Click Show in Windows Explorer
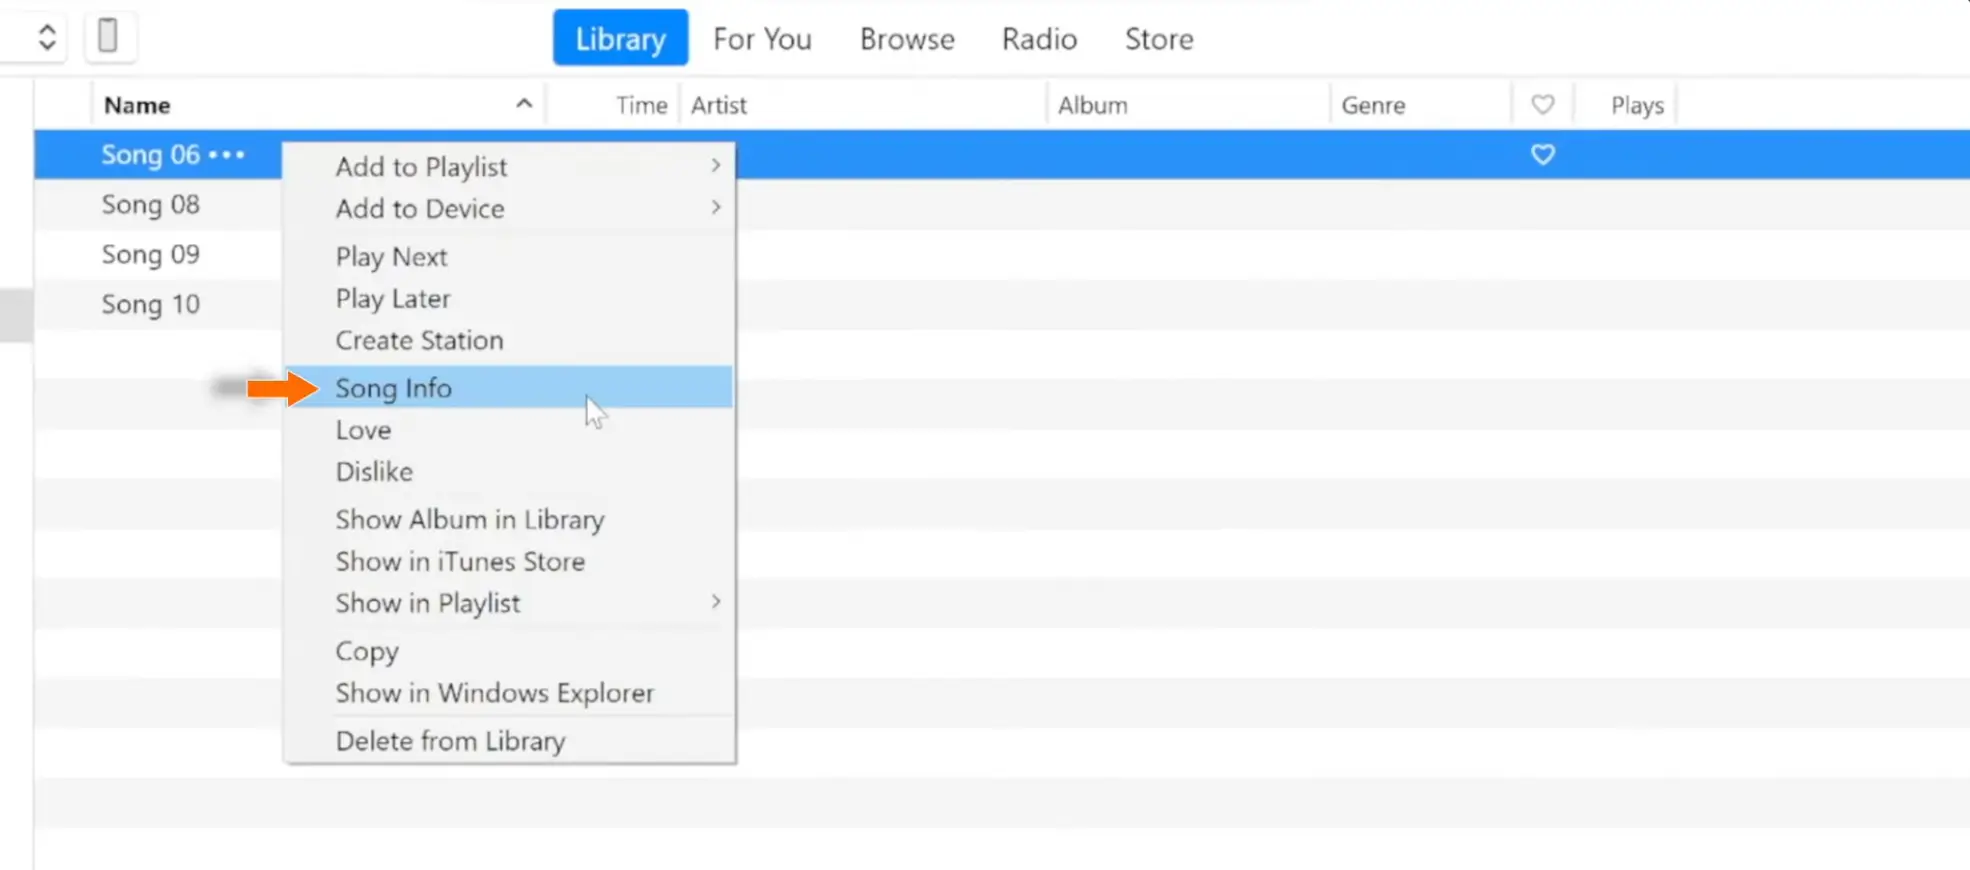Viewport: 1970px width, 870px height. tap(509, 693)
